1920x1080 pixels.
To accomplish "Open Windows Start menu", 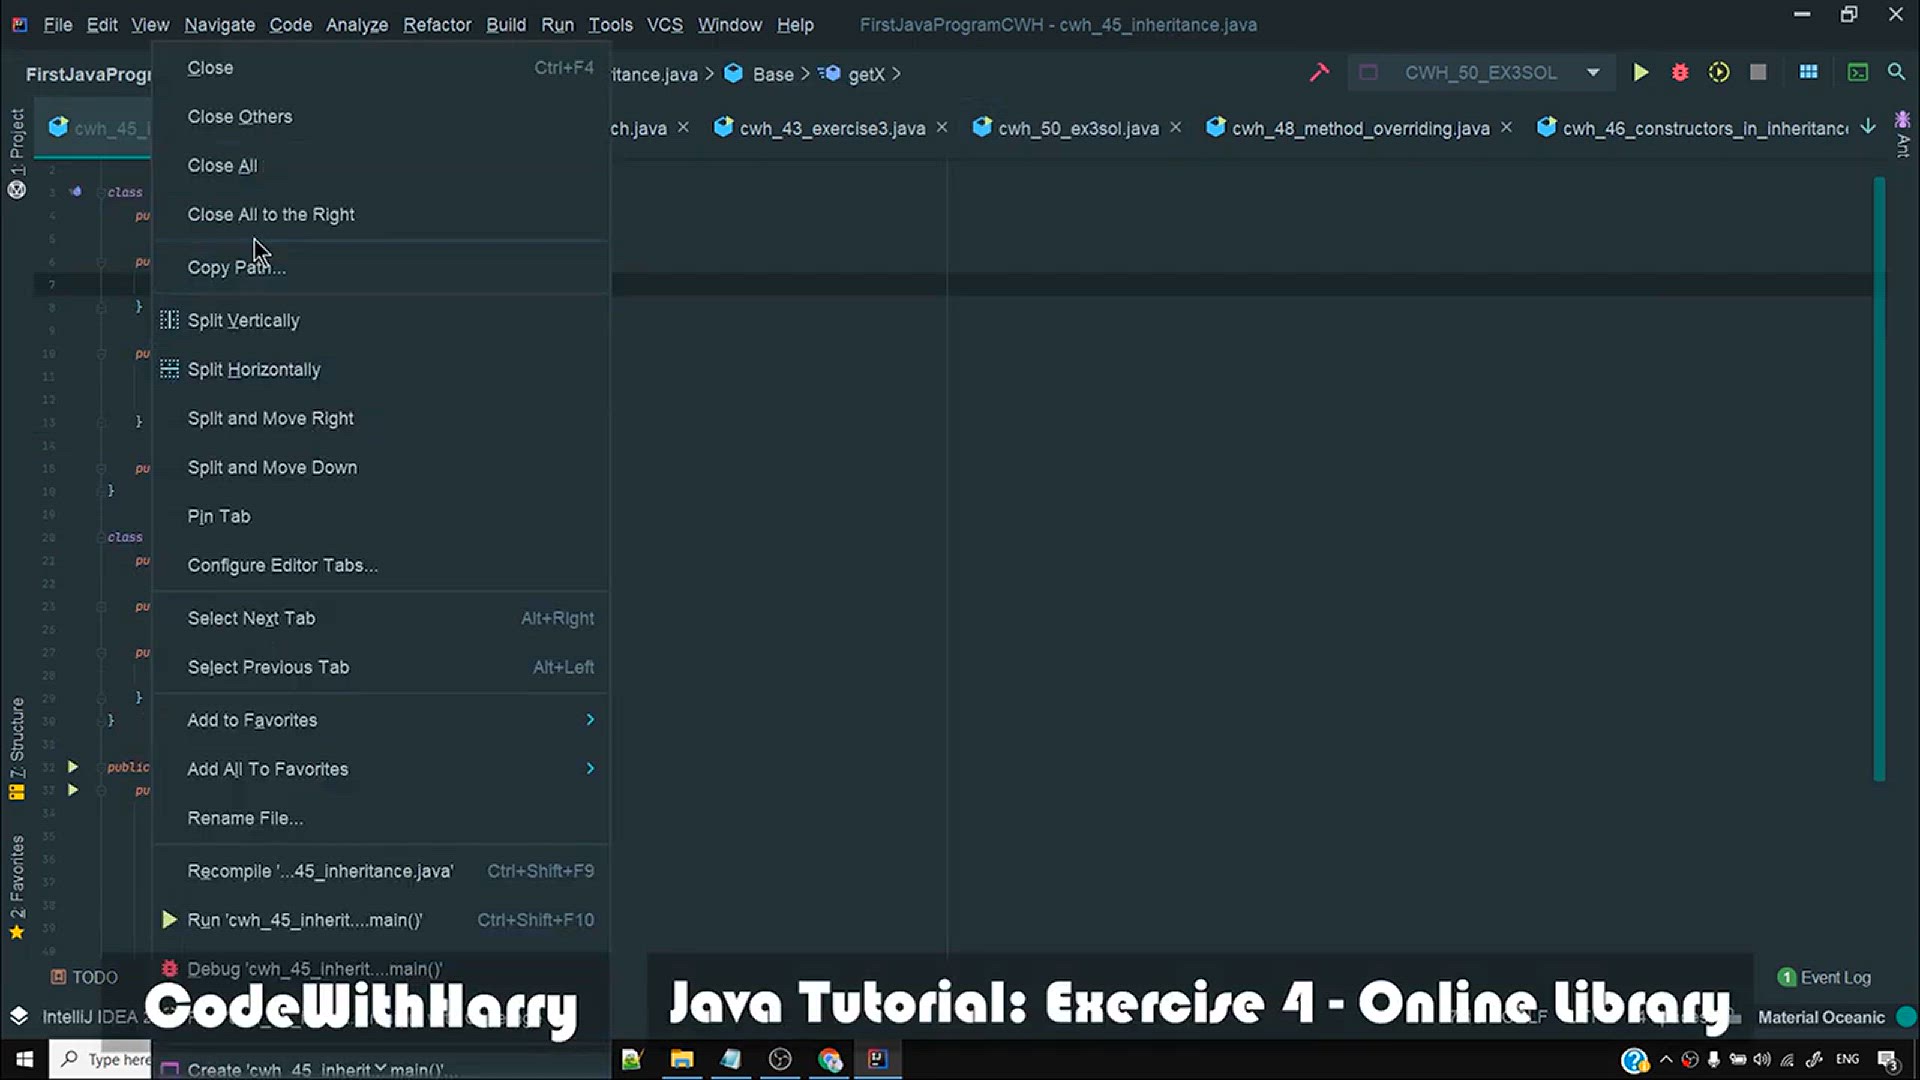I will click(x=24, y=1059).
